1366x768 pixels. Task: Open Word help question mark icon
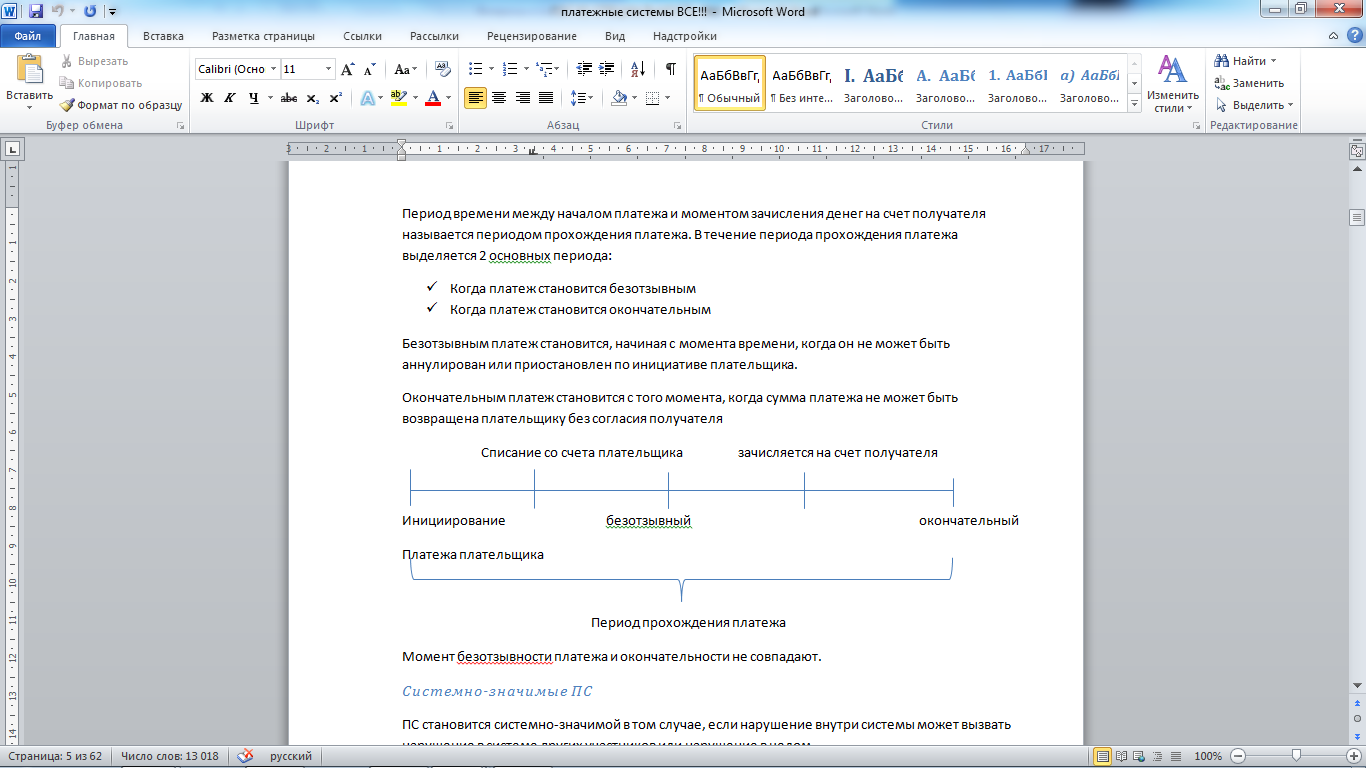[1354, 36]
